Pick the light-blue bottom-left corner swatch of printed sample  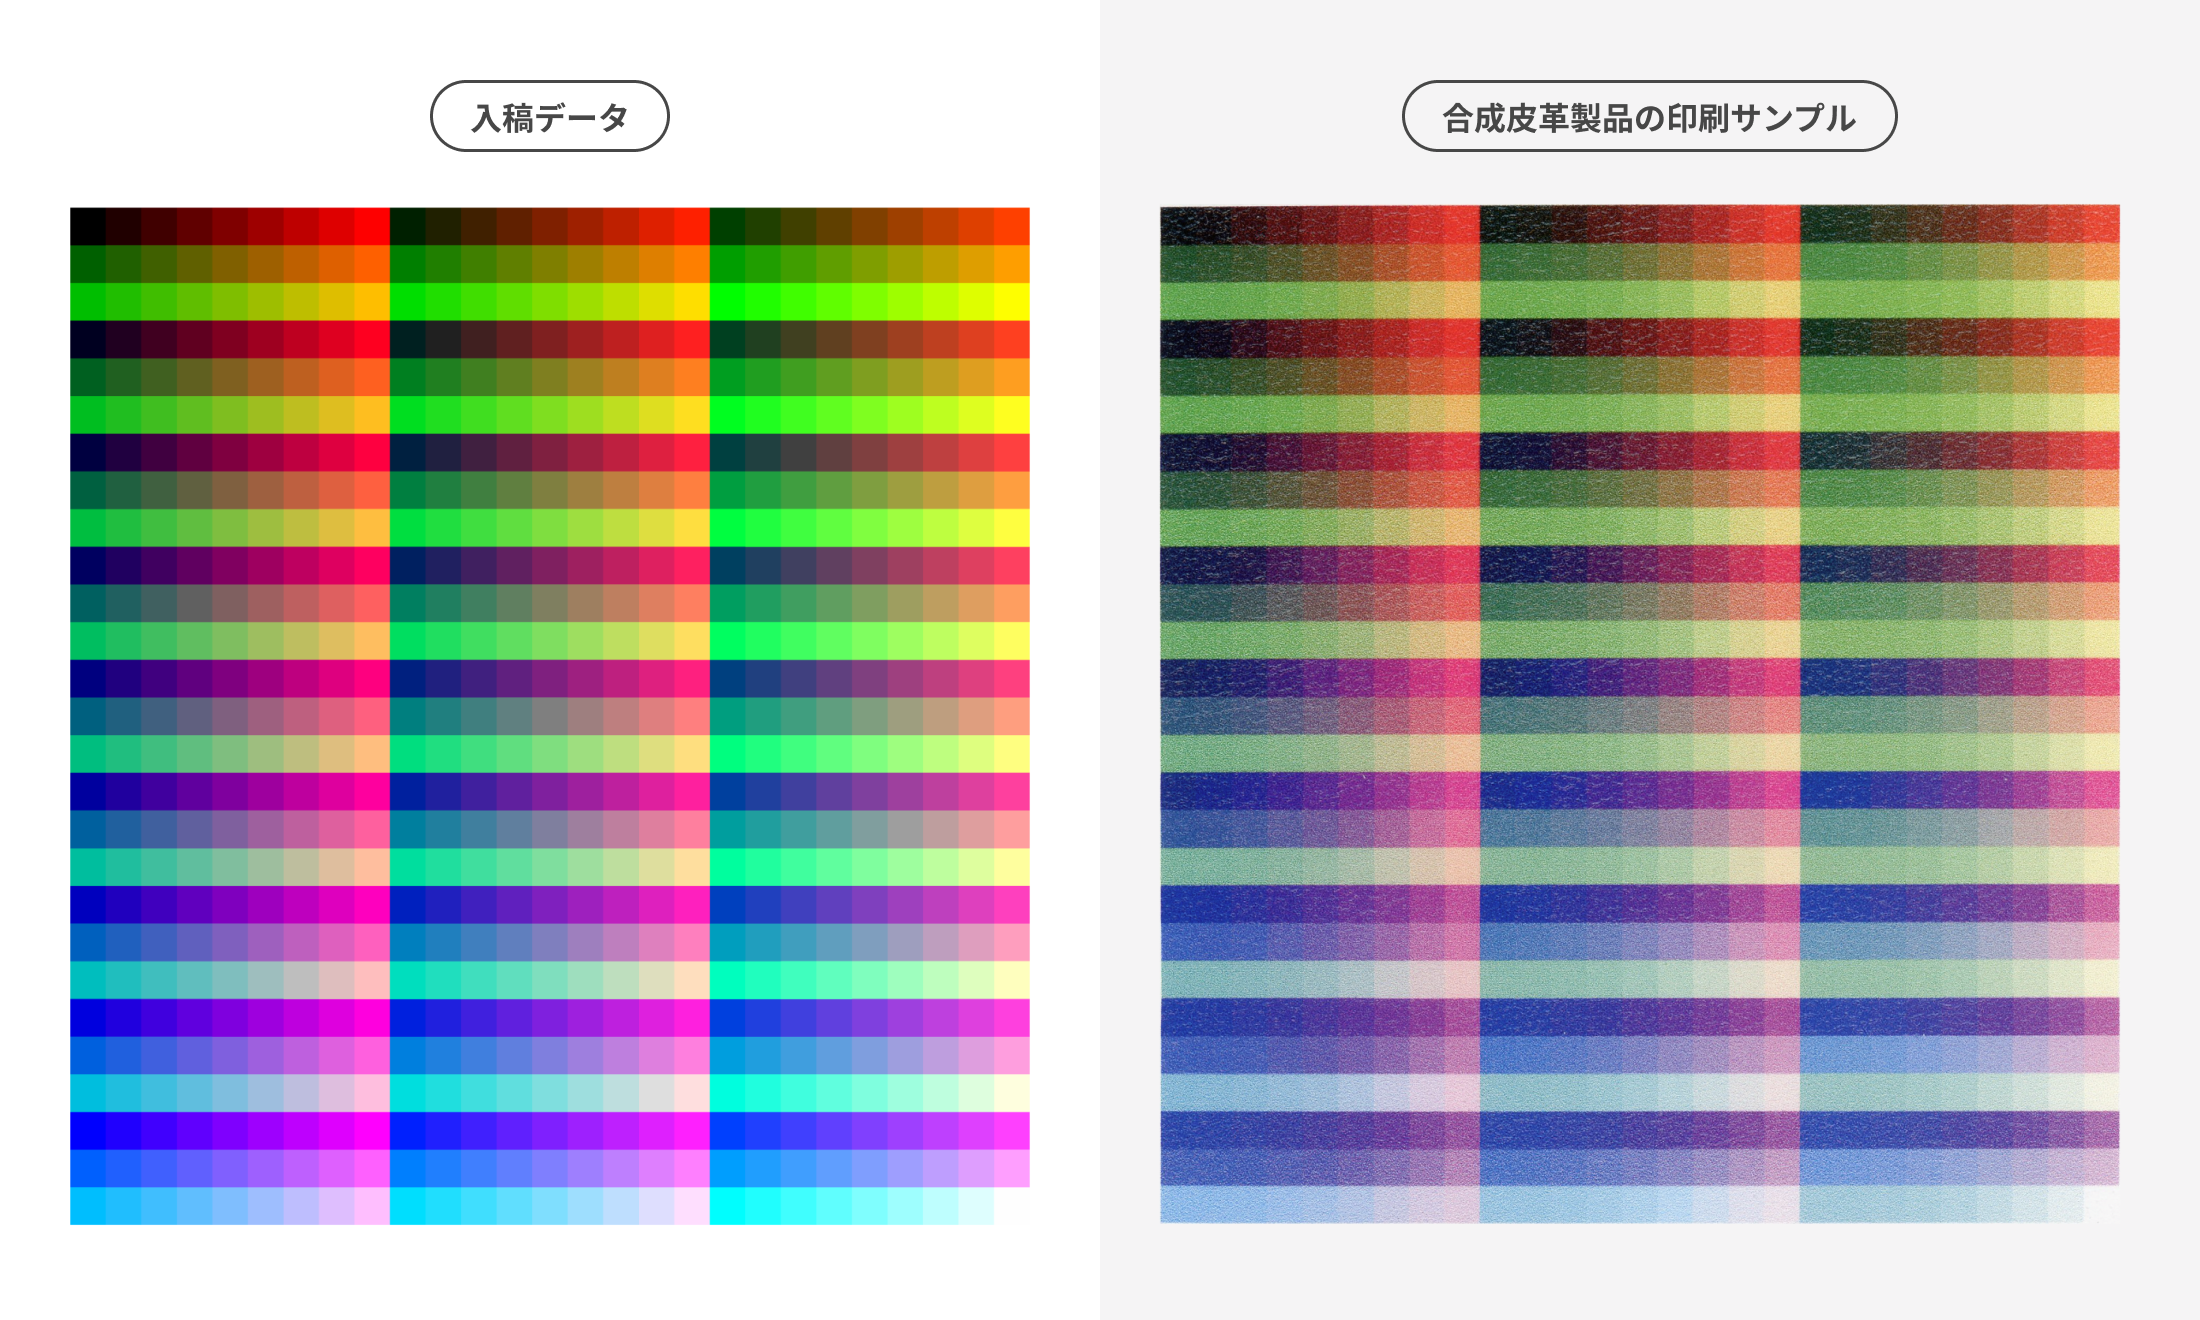click(x=1178, y=1204)
